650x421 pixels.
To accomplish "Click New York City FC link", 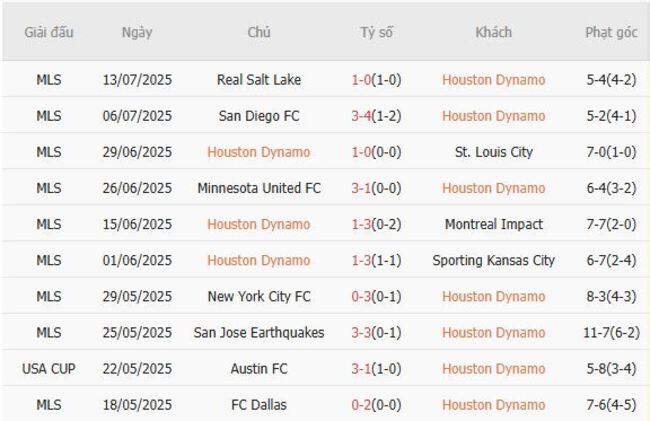I will tap(259, 296).
